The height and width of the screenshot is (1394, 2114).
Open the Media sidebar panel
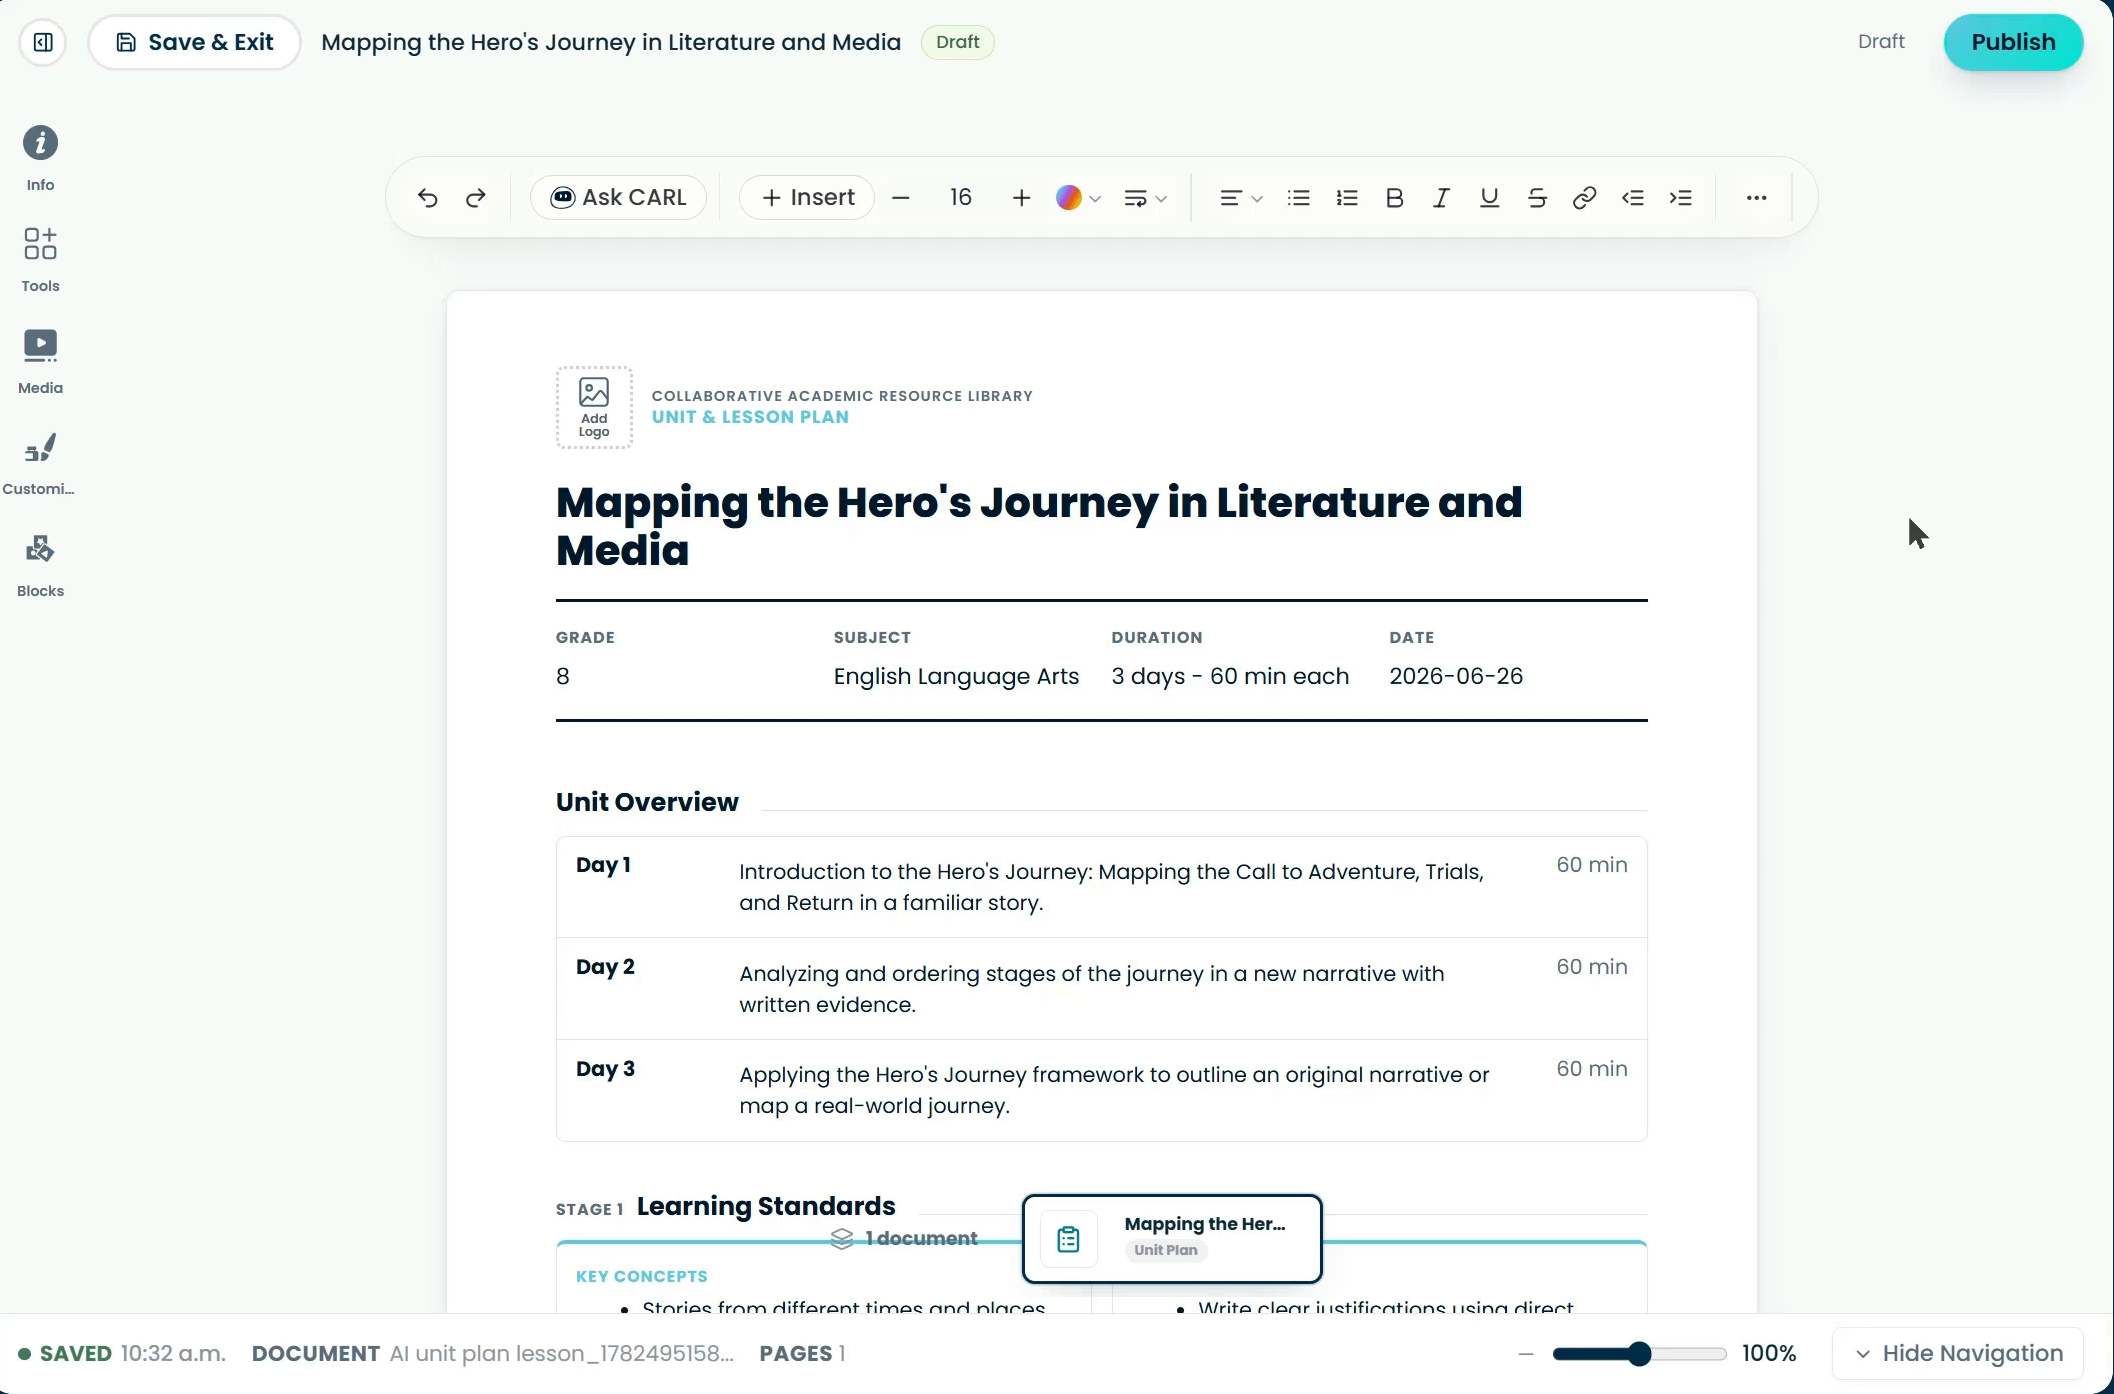tap(40, 362)
